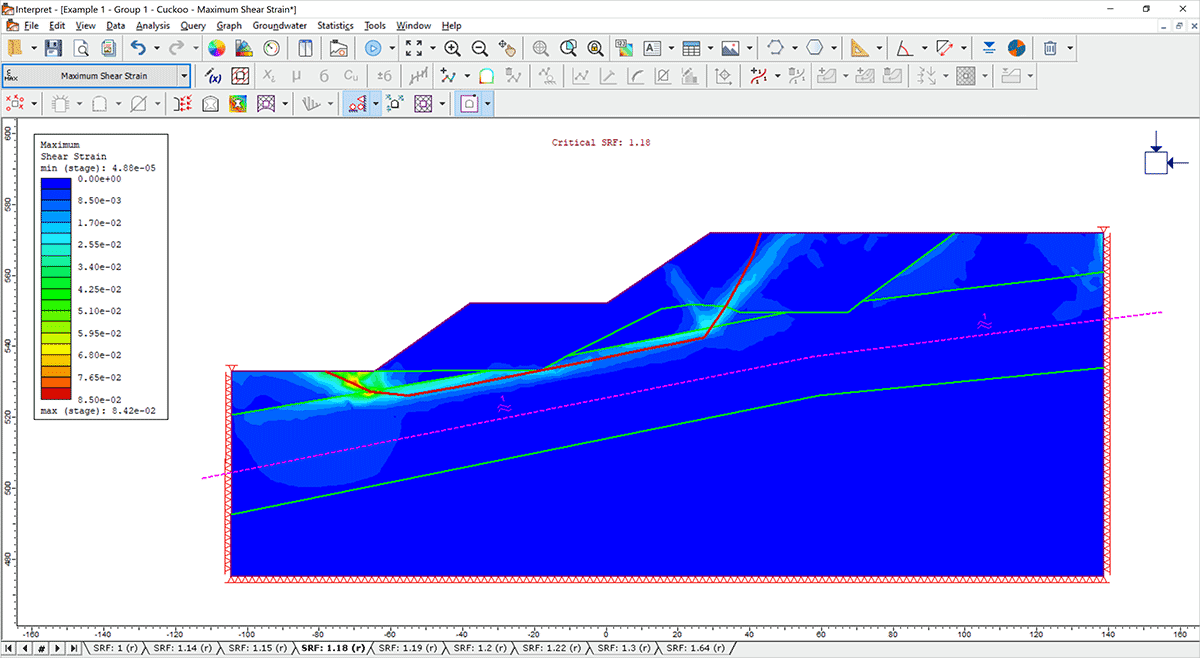Click the blue play Compute button
This screenshot has height=658, width=1200.
373,48
